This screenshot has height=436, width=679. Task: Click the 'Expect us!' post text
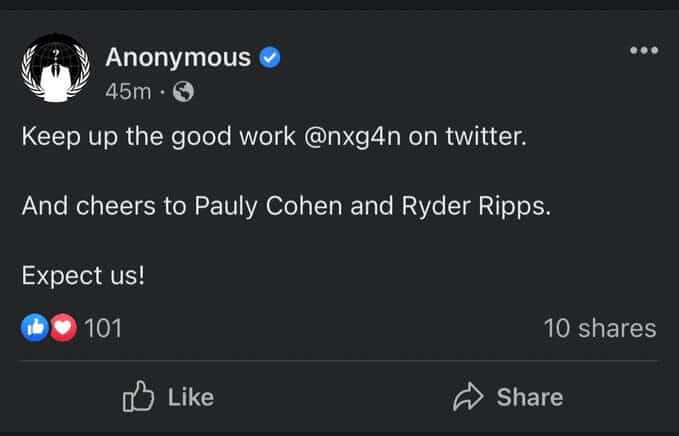coord(83,276)
